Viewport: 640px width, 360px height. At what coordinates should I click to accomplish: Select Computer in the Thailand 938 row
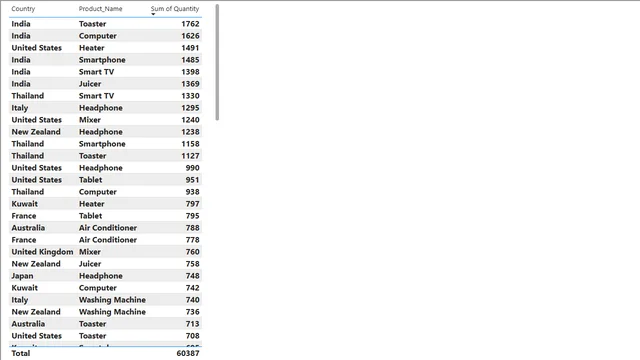tap(98, 192)
